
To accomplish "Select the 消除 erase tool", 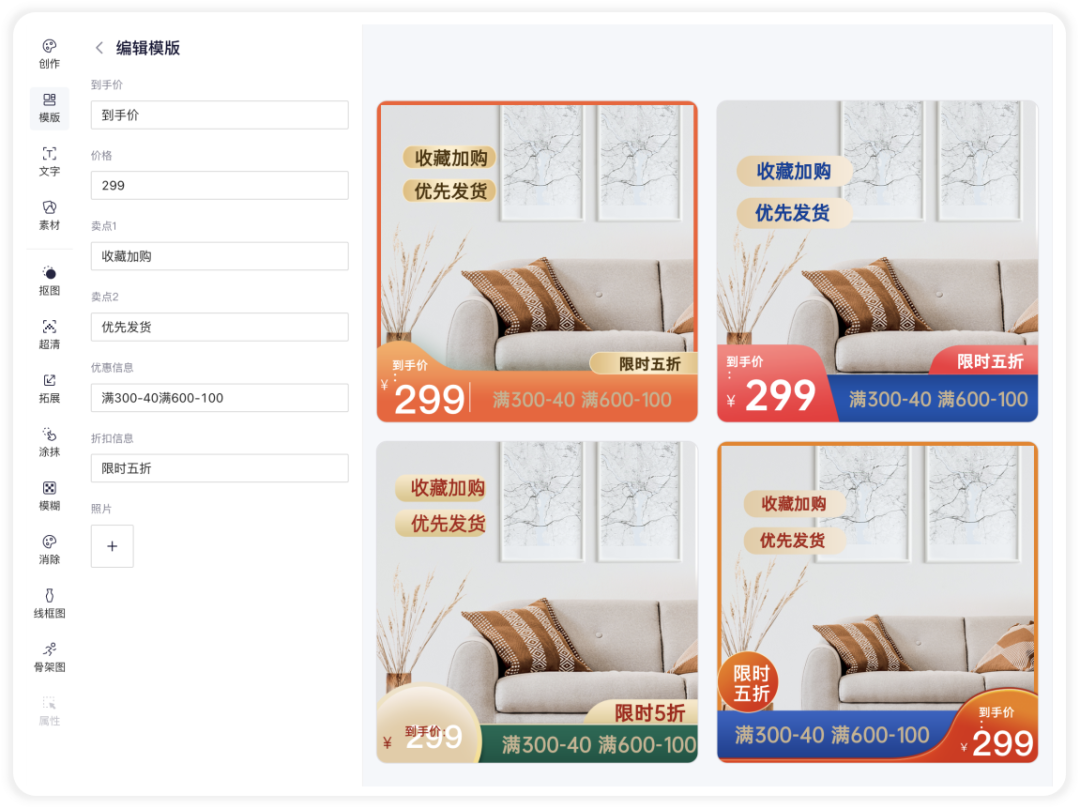I will 49,549.
